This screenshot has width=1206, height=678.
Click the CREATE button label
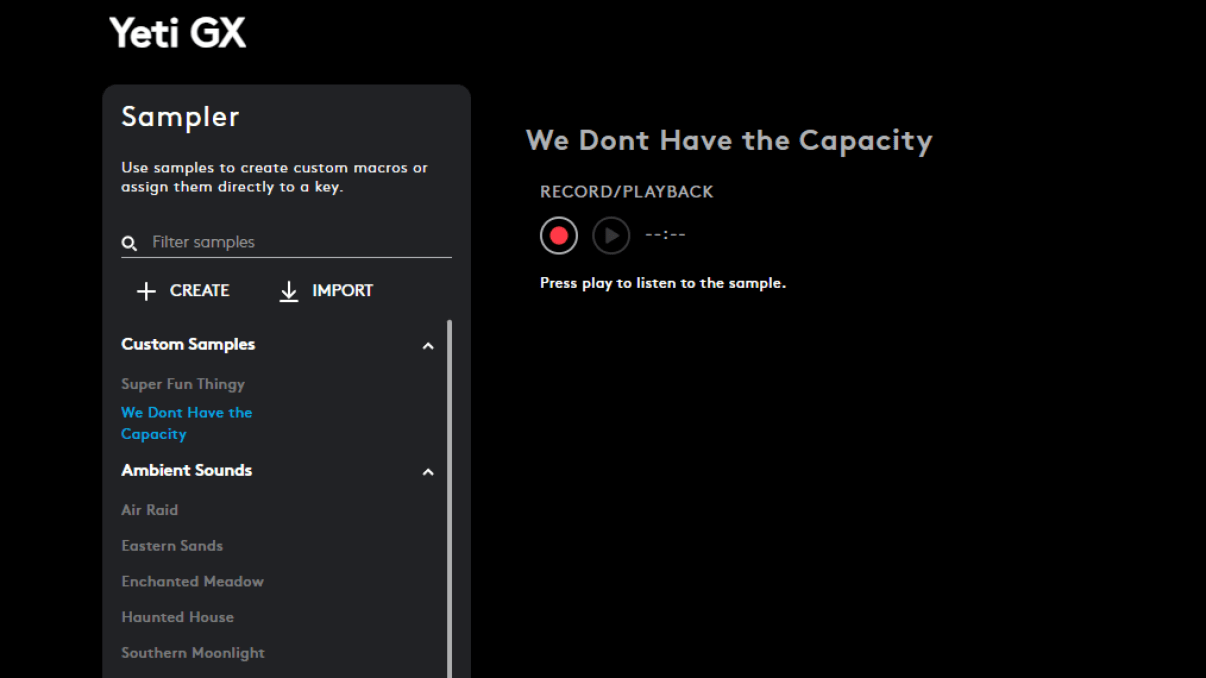pos(199,291)
